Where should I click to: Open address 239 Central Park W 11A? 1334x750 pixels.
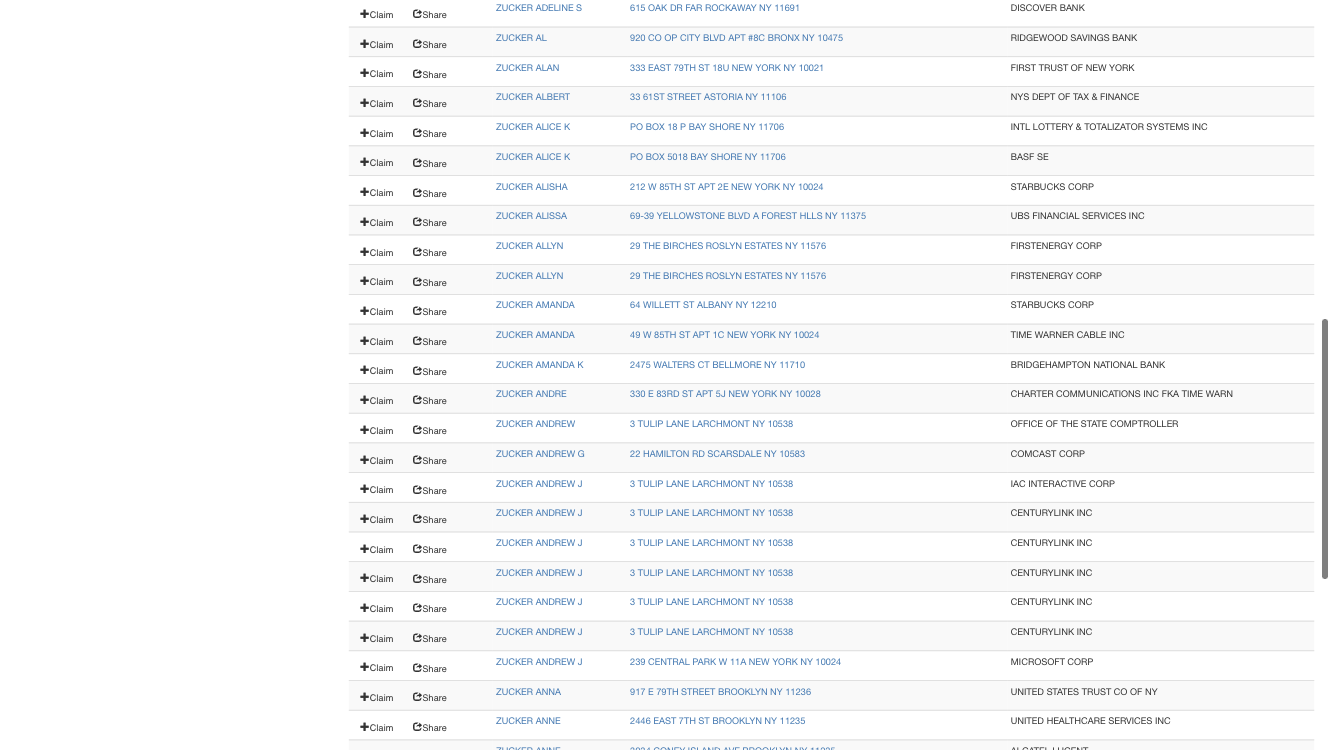click(735, 662)
